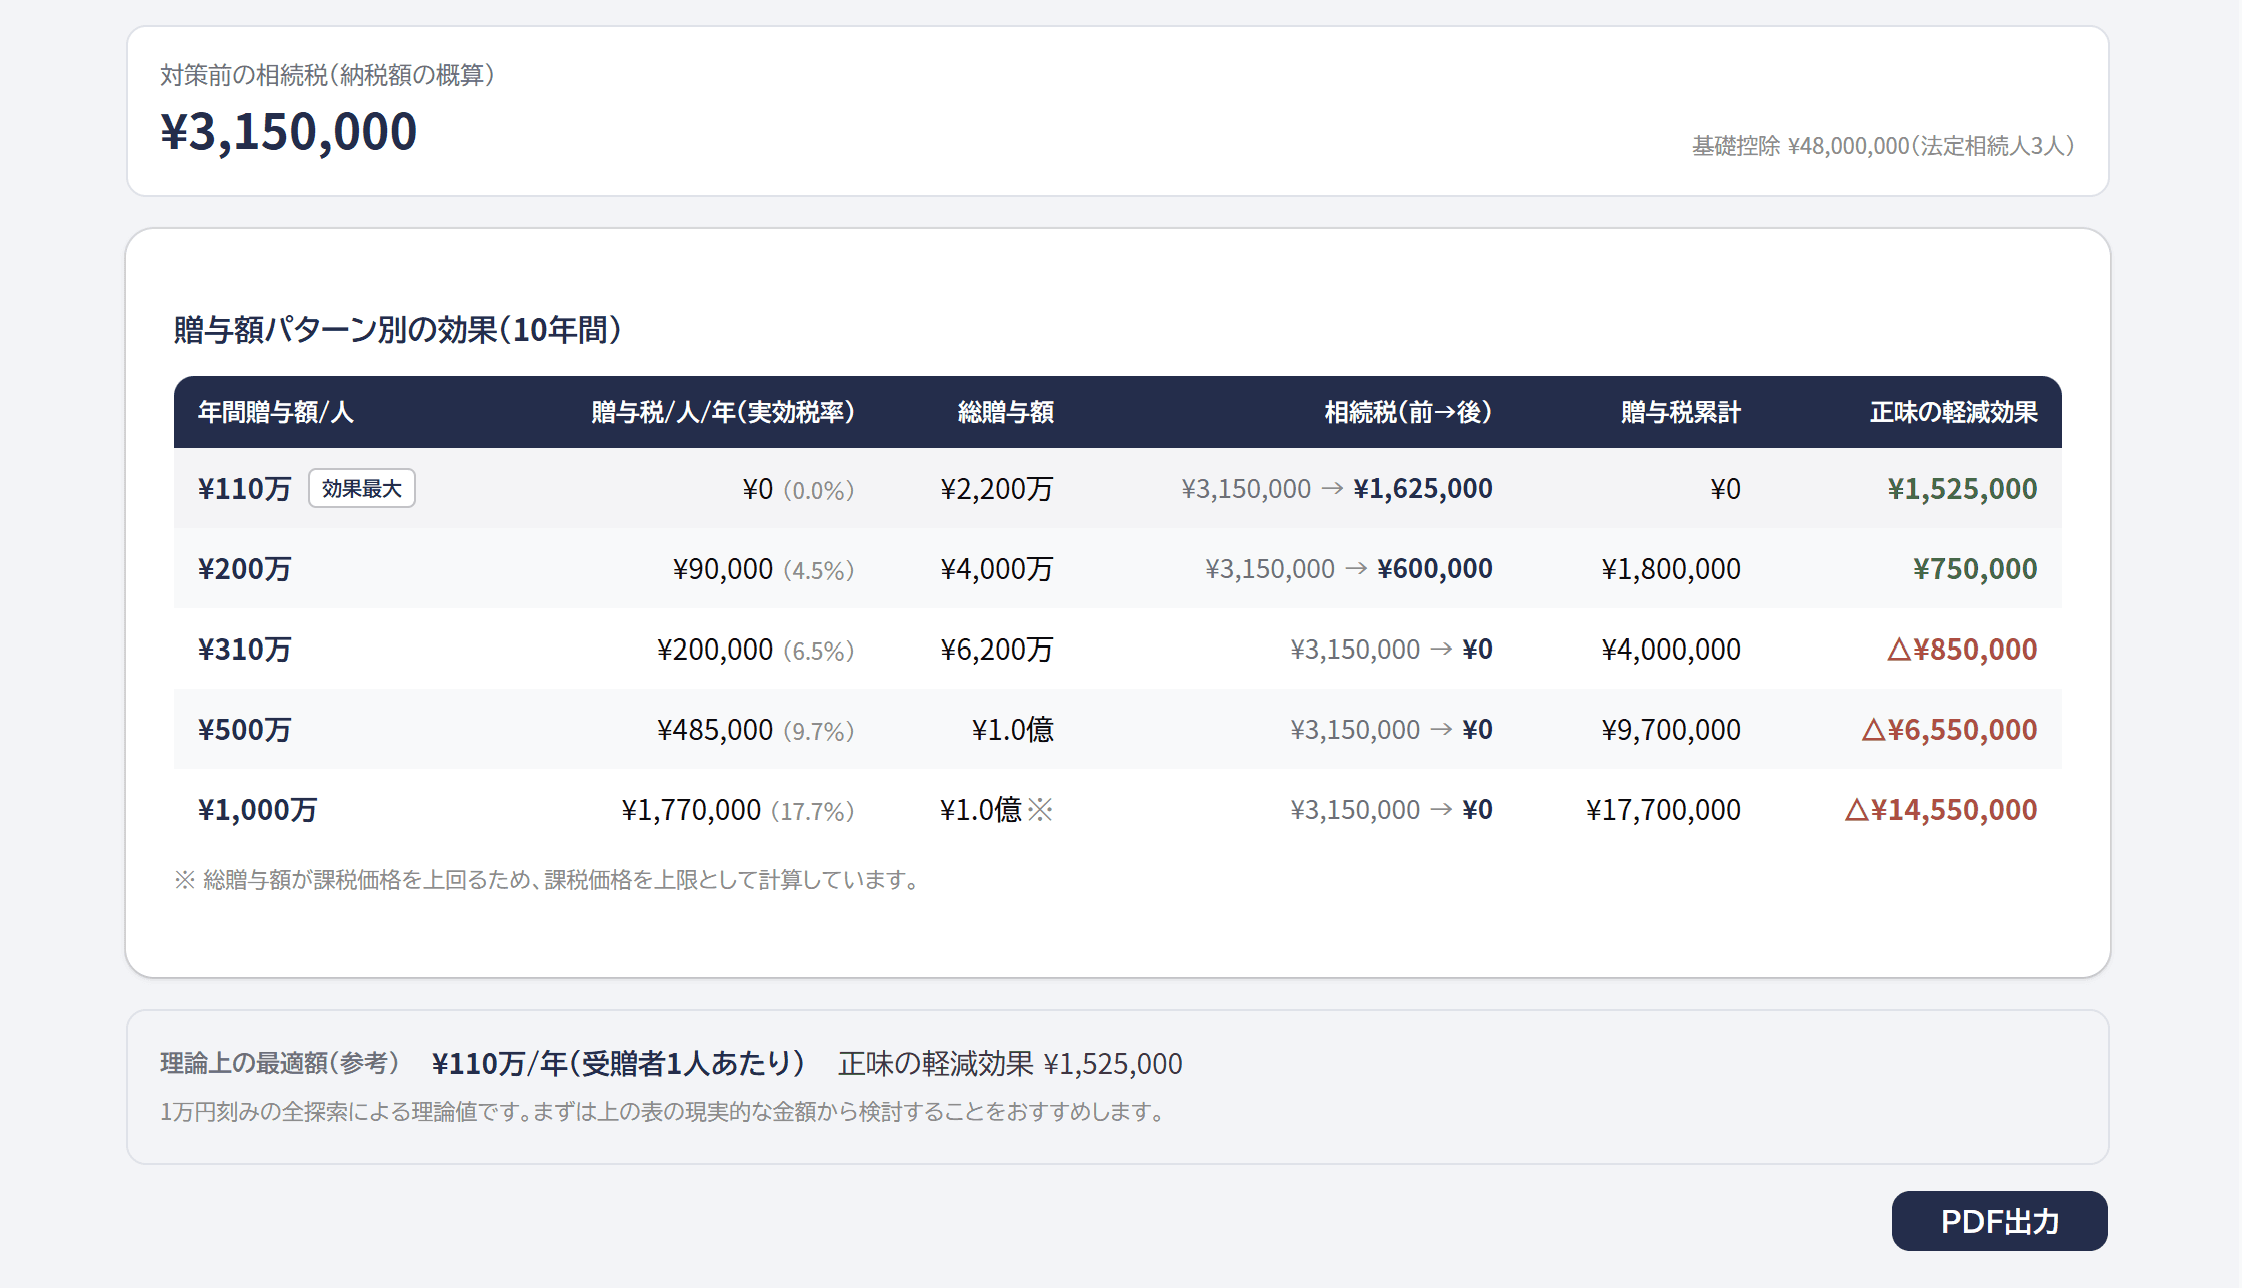The height and width of the screenshot is (1288, 2242).
Task: Select the 効果最大 badge
Action: tap(362, 488)
